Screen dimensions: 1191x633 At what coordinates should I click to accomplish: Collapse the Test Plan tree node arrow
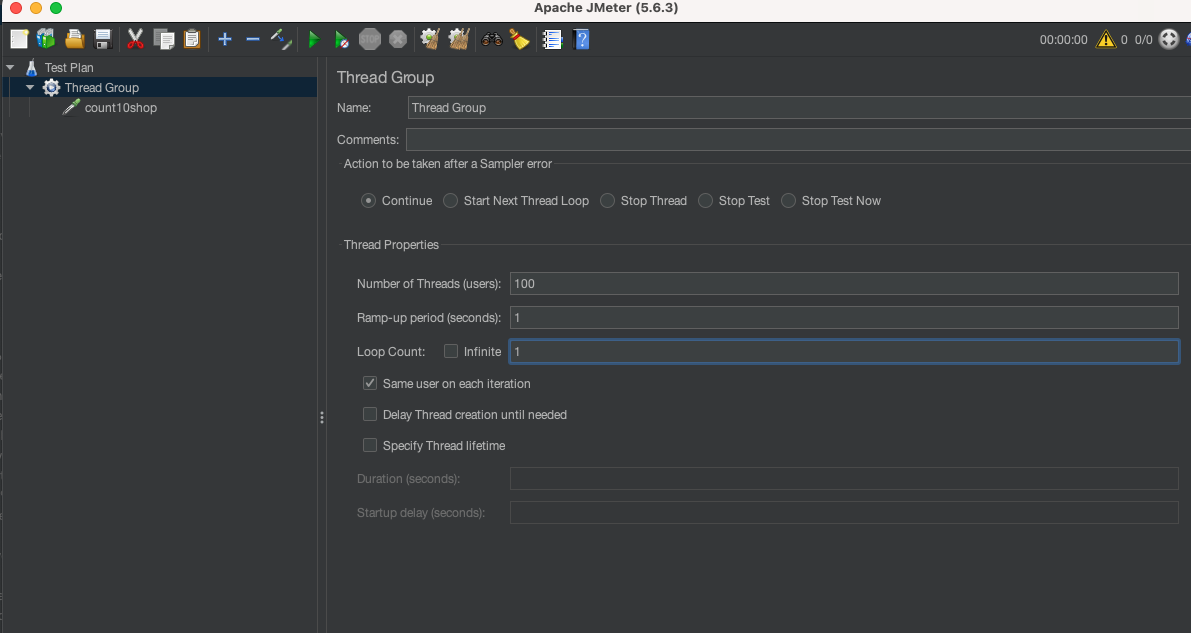coord(11,68)
